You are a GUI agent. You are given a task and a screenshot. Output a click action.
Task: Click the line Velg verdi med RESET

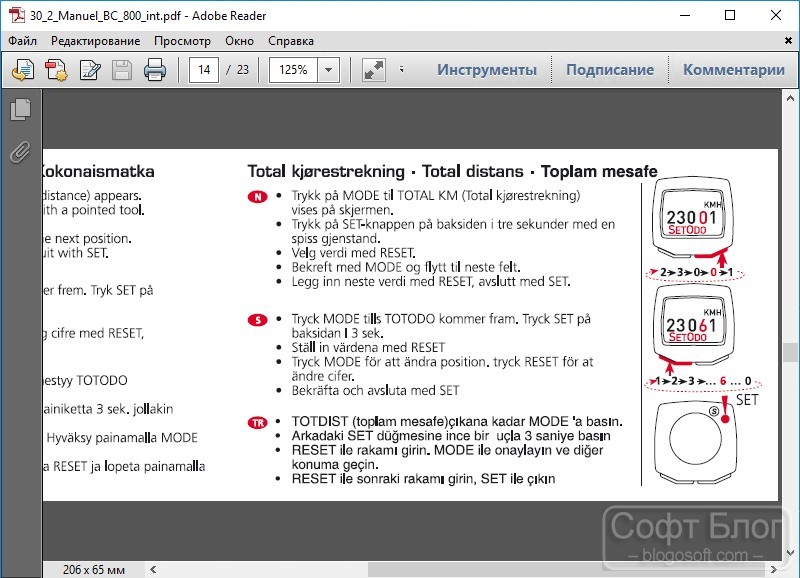pos(354,253)
